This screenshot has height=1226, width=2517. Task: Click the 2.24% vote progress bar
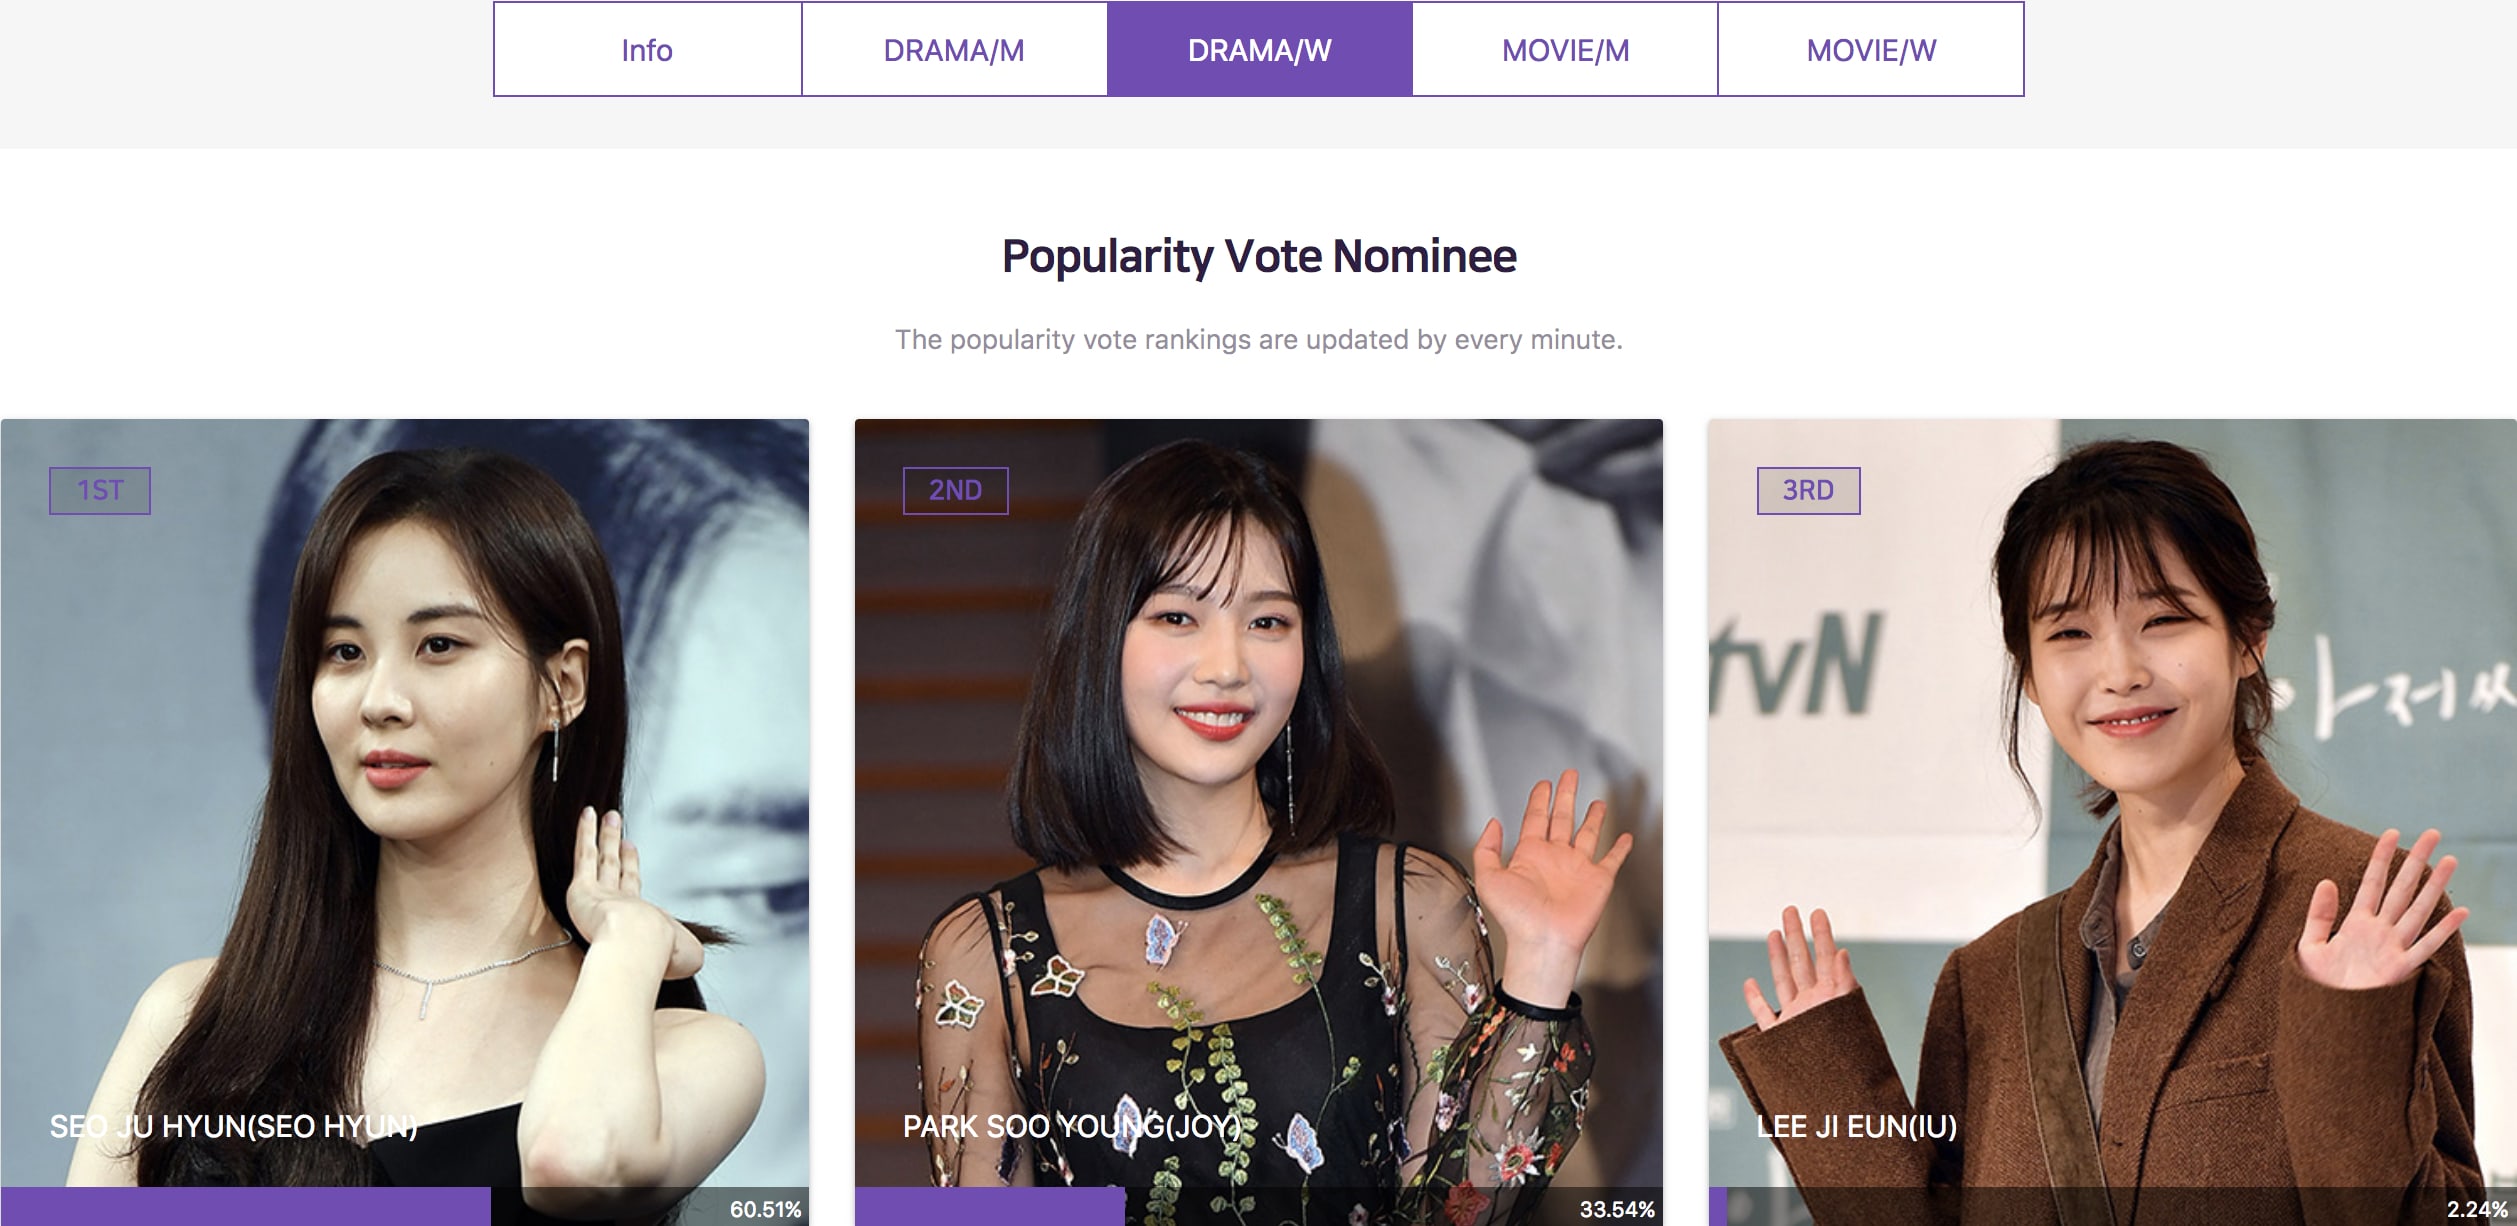pos(2112,1207)
